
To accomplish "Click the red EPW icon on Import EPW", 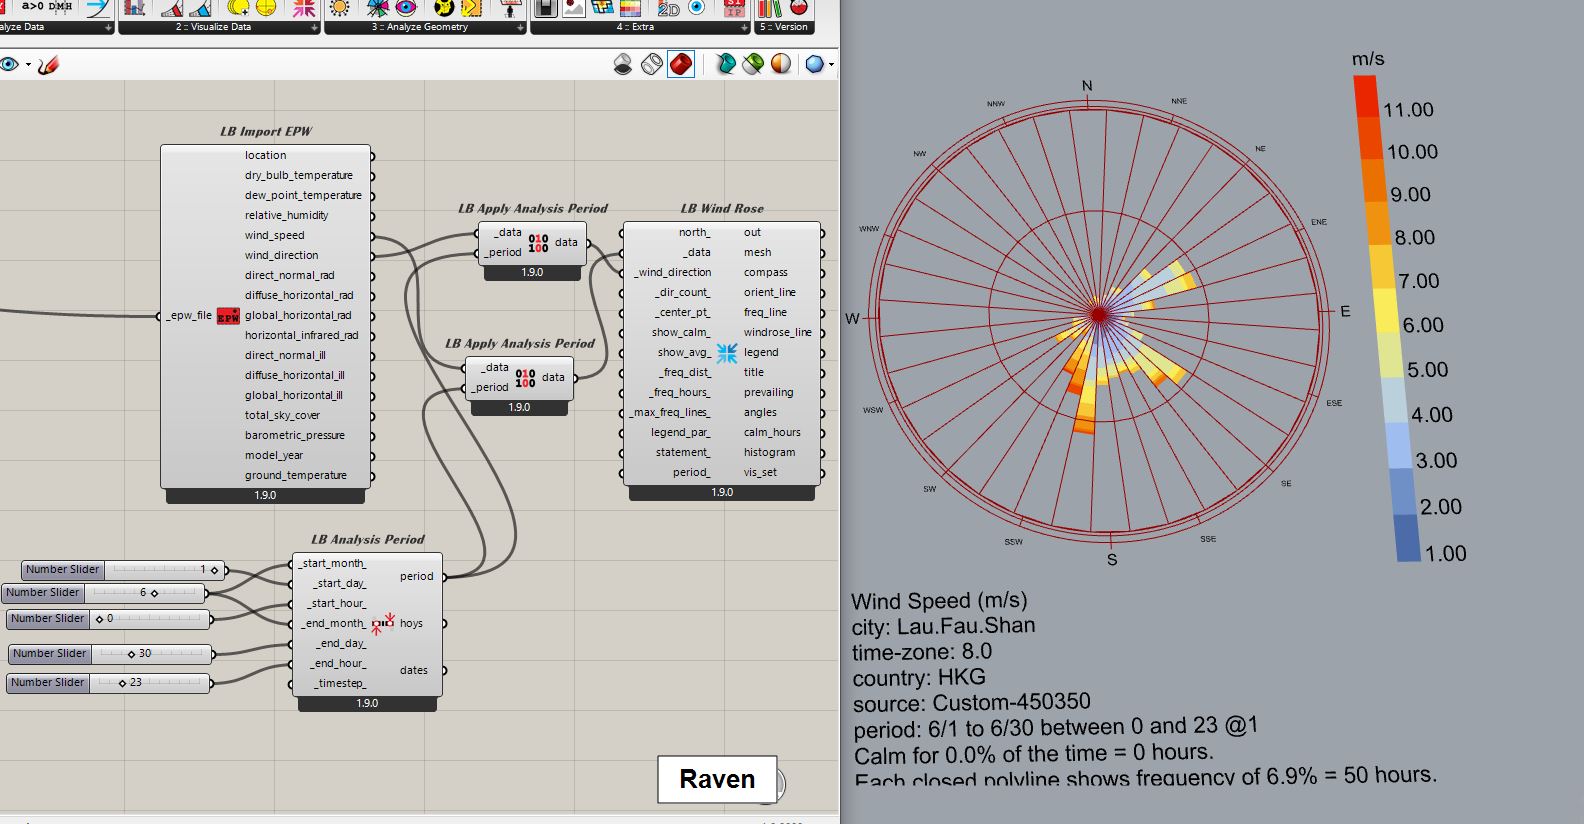I will coord(228,316).
